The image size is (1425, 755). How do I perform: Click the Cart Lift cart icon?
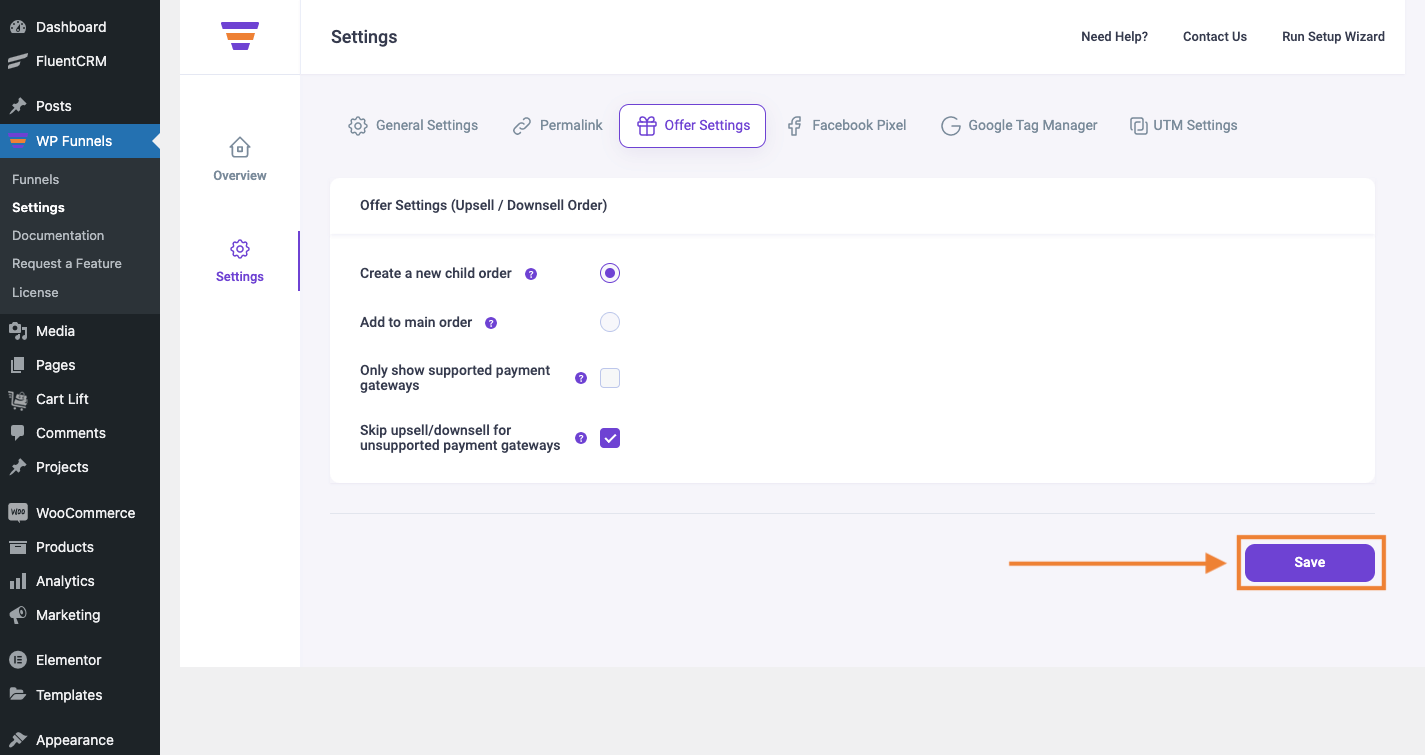[x=18, y=399]
